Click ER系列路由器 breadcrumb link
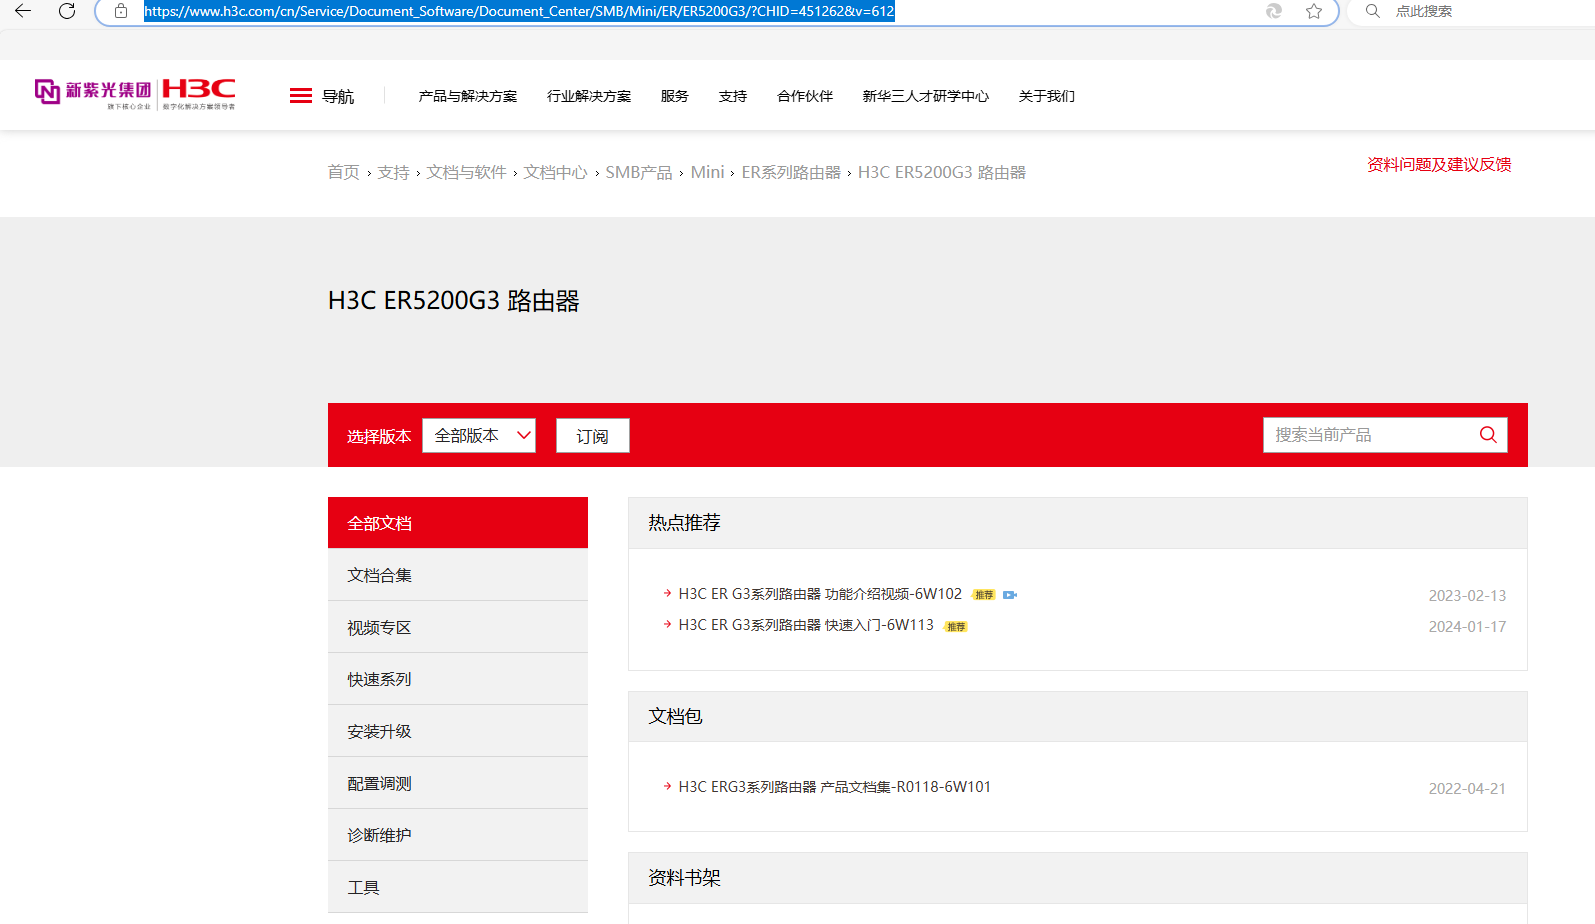 [791, 172]
